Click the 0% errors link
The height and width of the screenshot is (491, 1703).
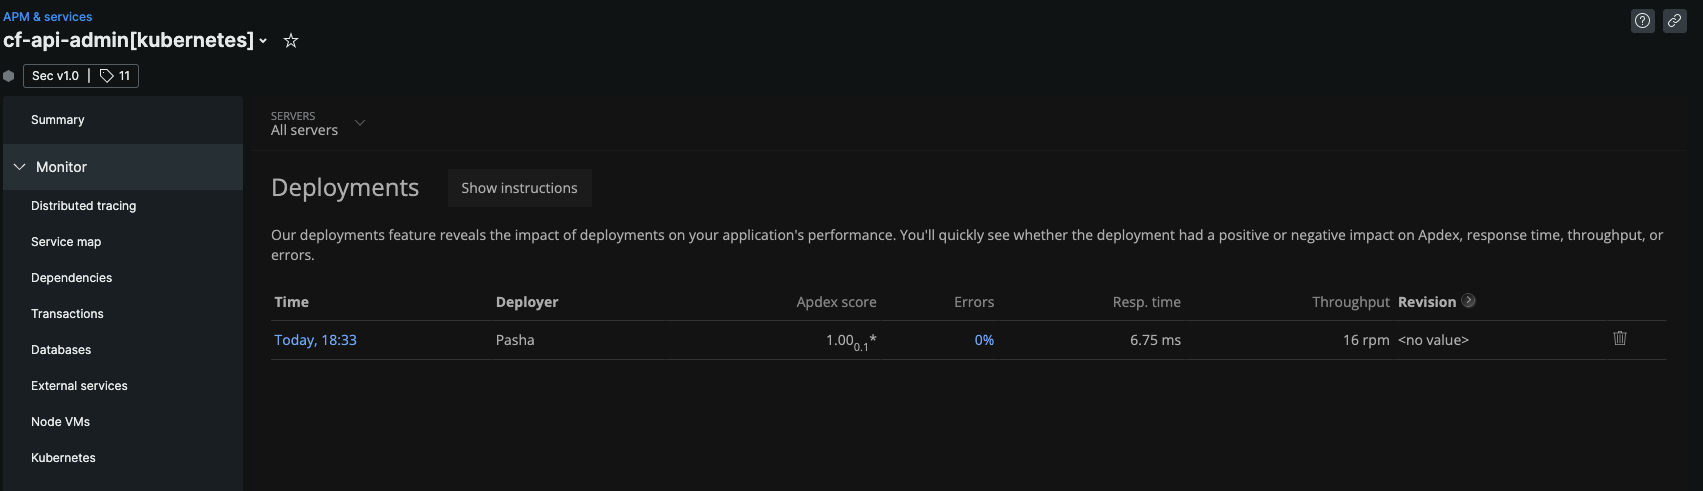[984, 340]
